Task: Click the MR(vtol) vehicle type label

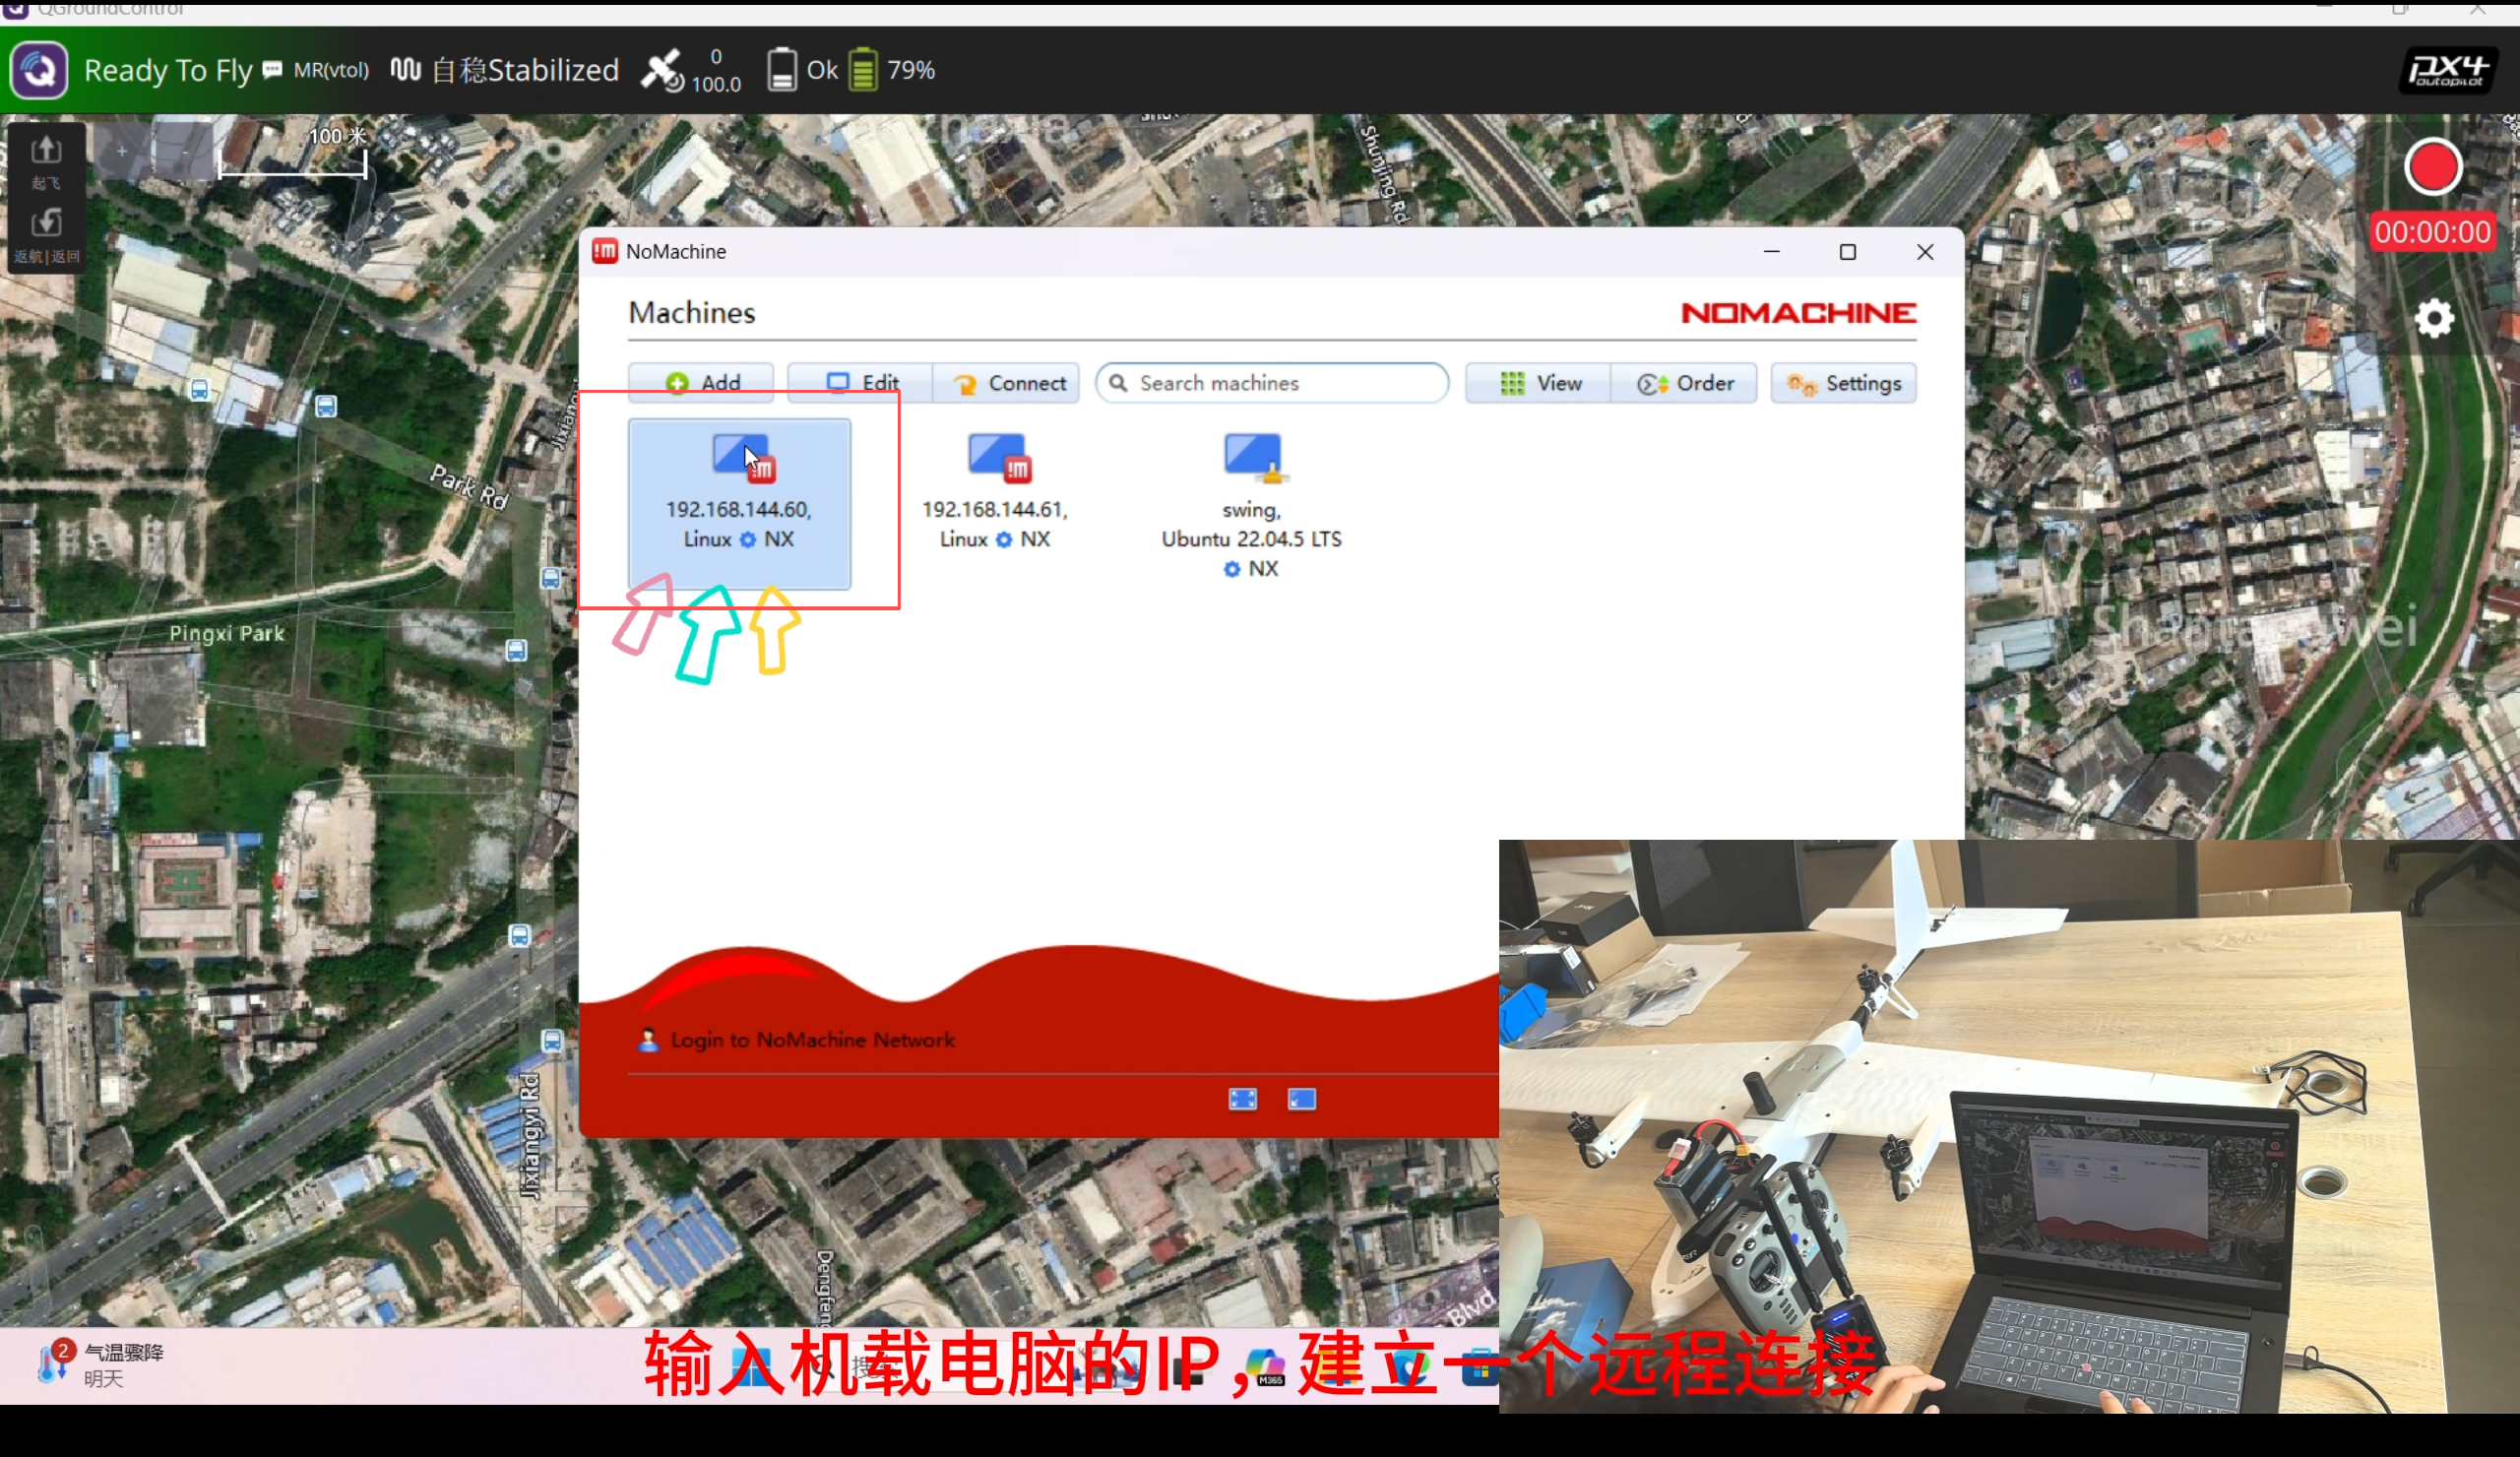Action: tap(331, 70)
